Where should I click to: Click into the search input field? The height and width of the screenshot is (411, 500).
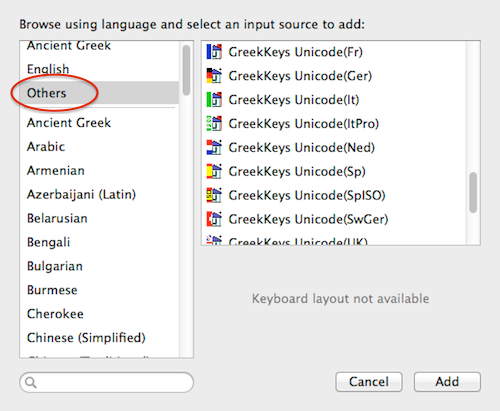[106, 382]
